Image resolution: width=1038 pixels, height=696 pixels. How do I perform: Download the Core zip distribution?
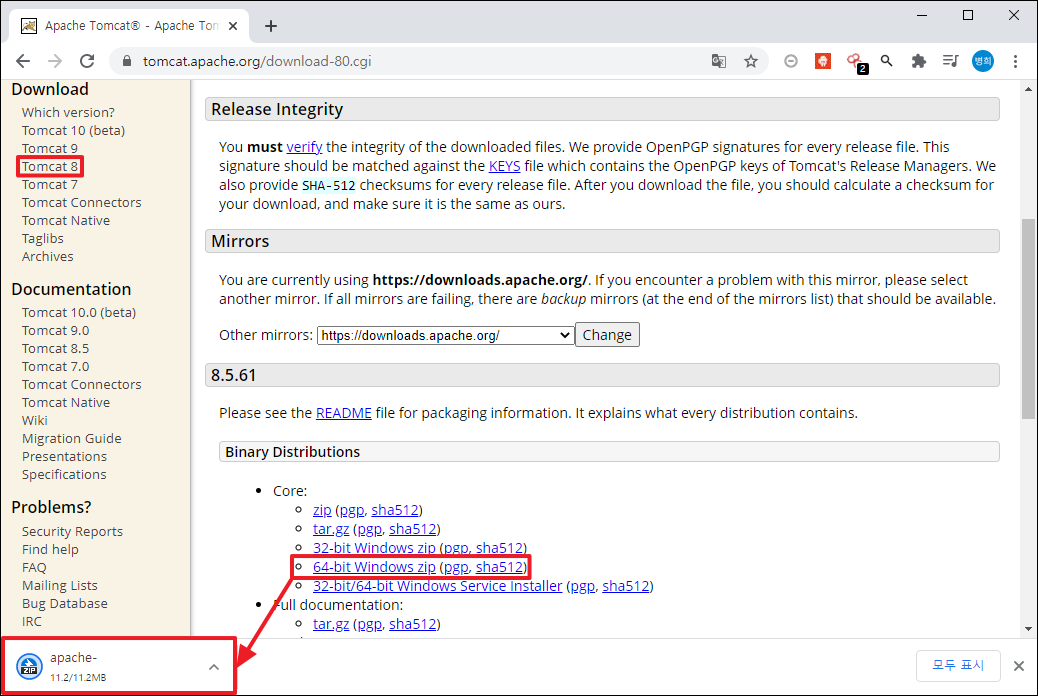click(322, 510)
